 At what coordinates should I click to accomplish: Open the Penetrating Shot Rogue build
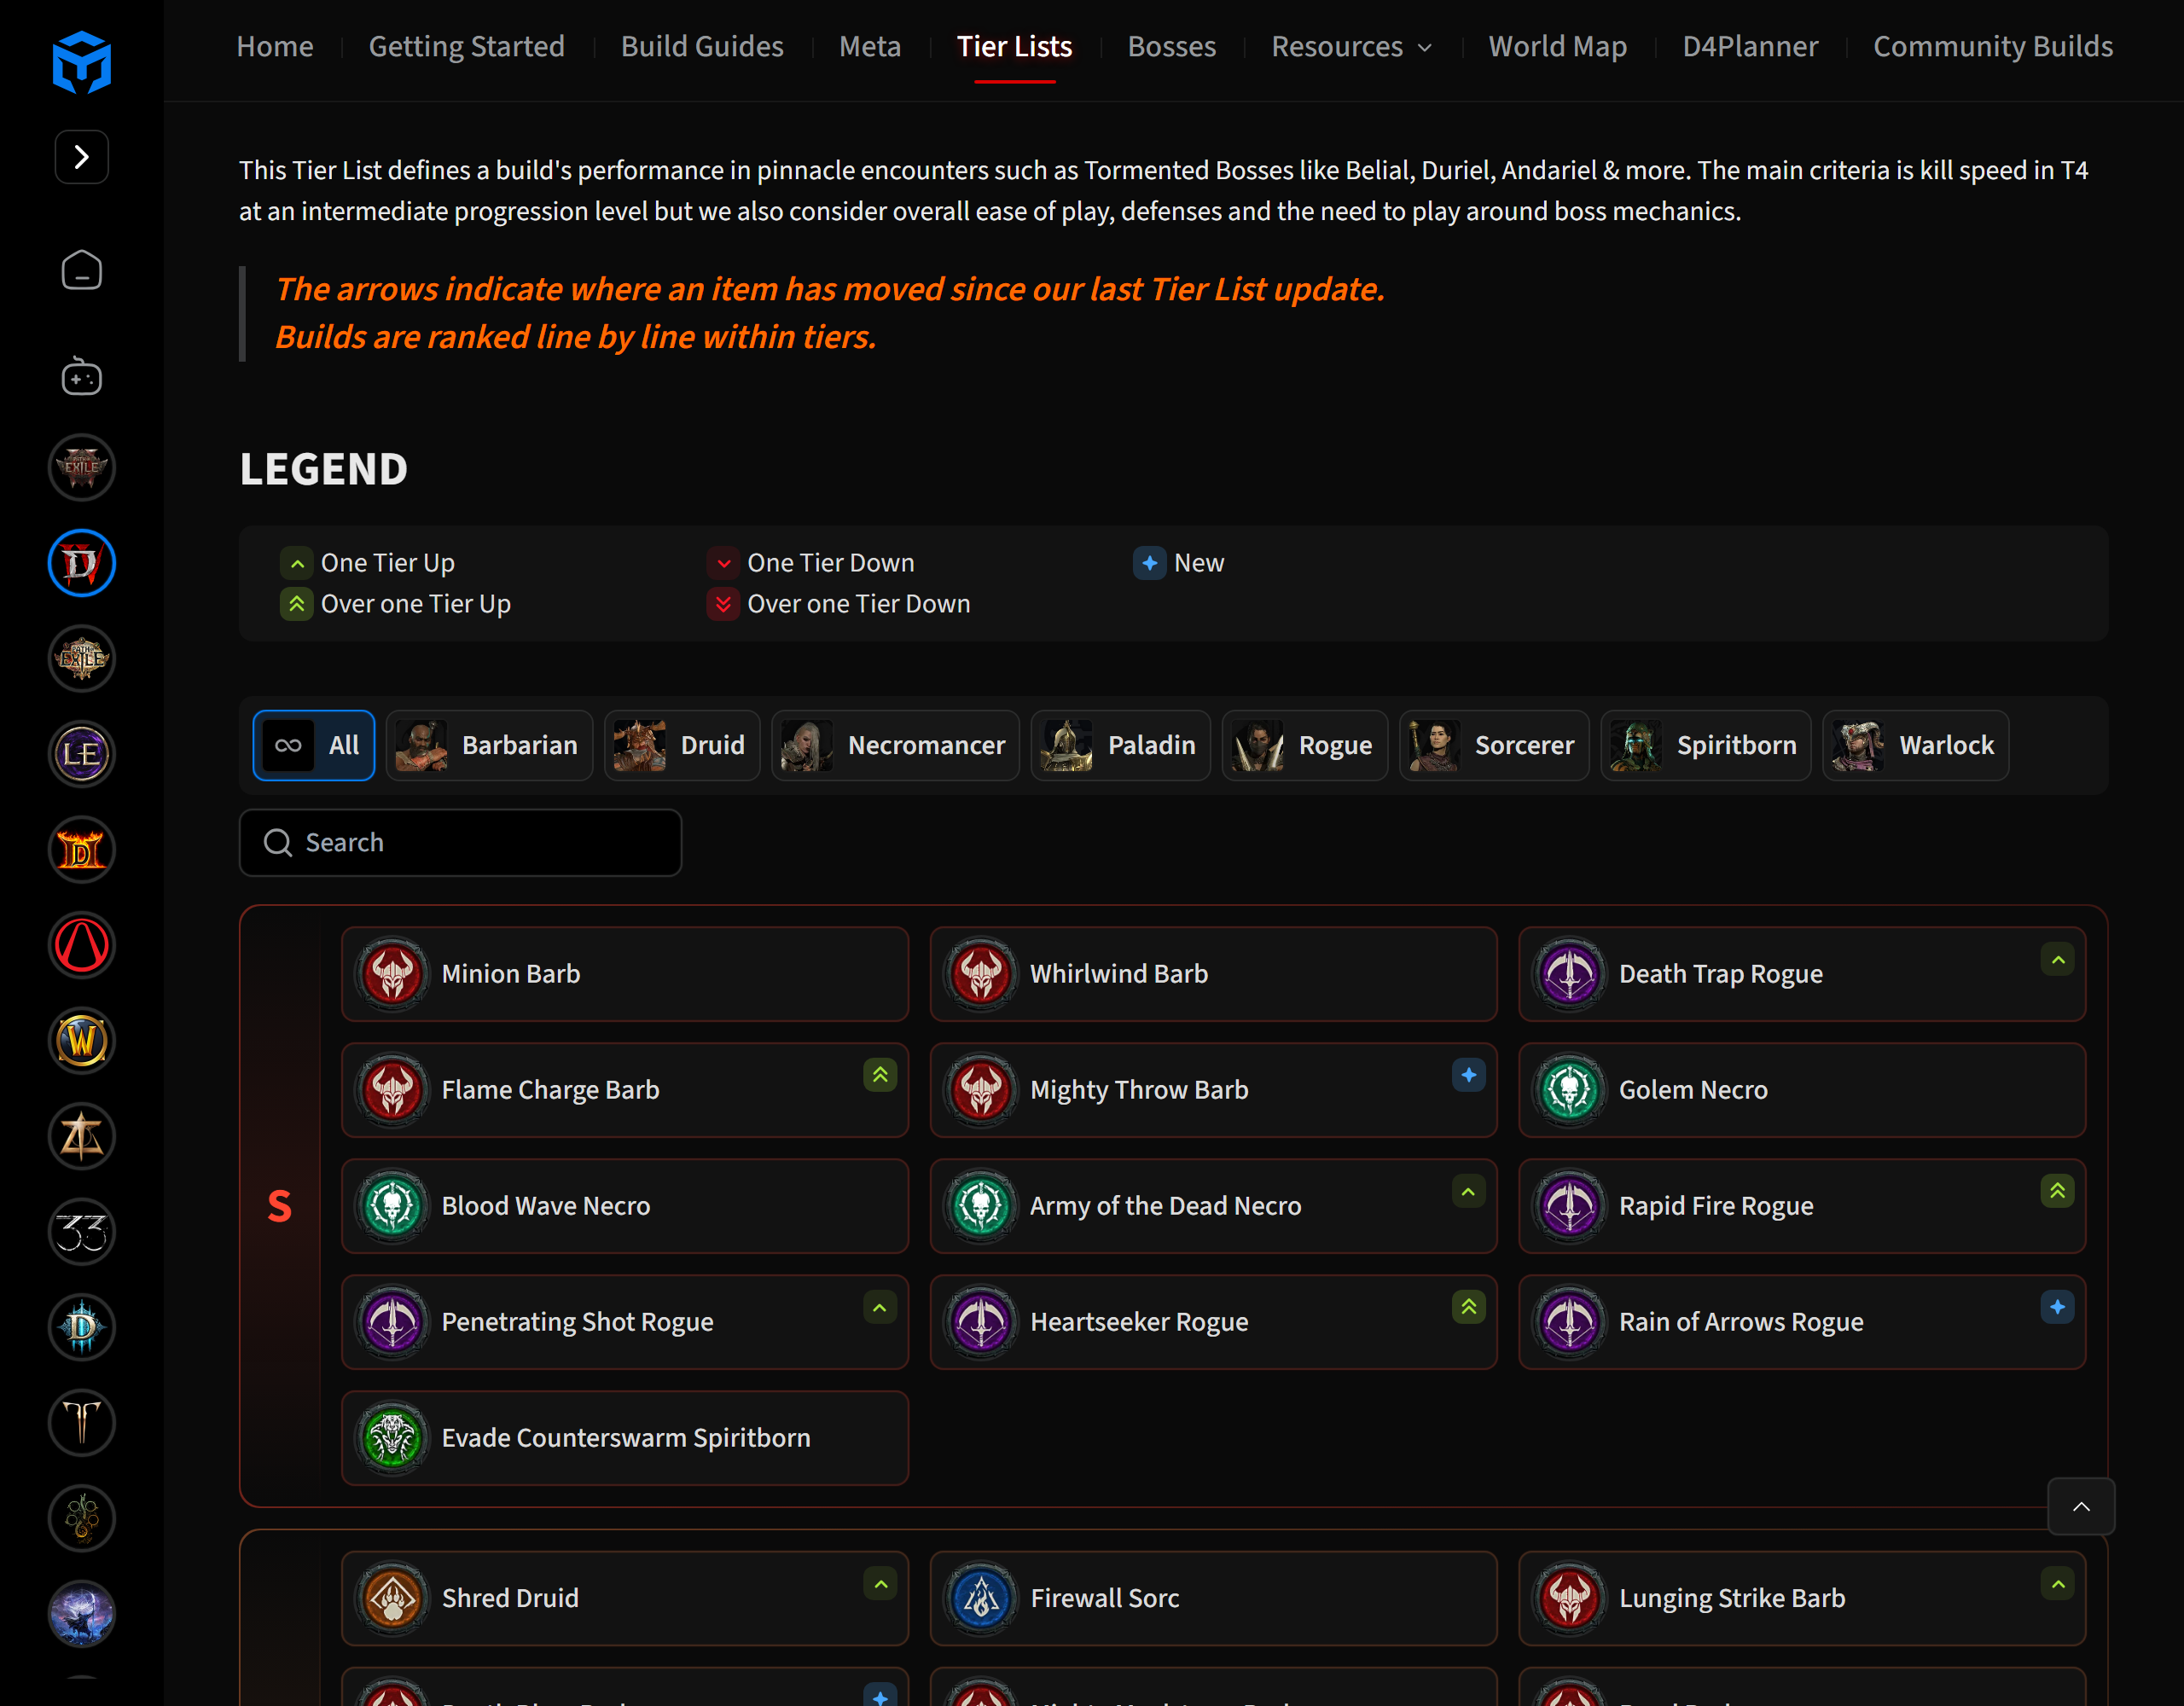point(625,1322)
